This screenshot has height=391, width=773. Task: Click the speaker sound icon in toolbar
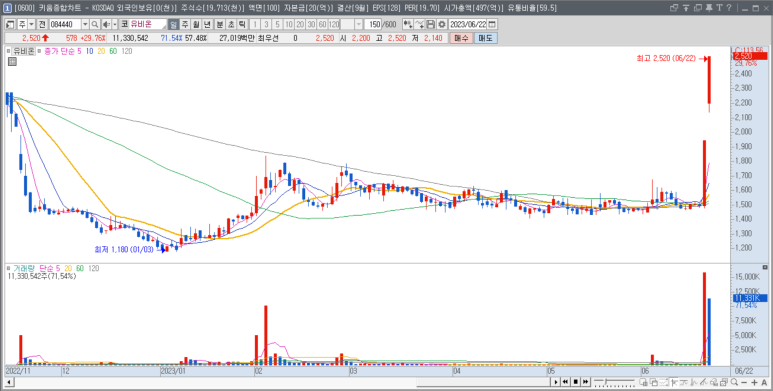pos(106,24)
